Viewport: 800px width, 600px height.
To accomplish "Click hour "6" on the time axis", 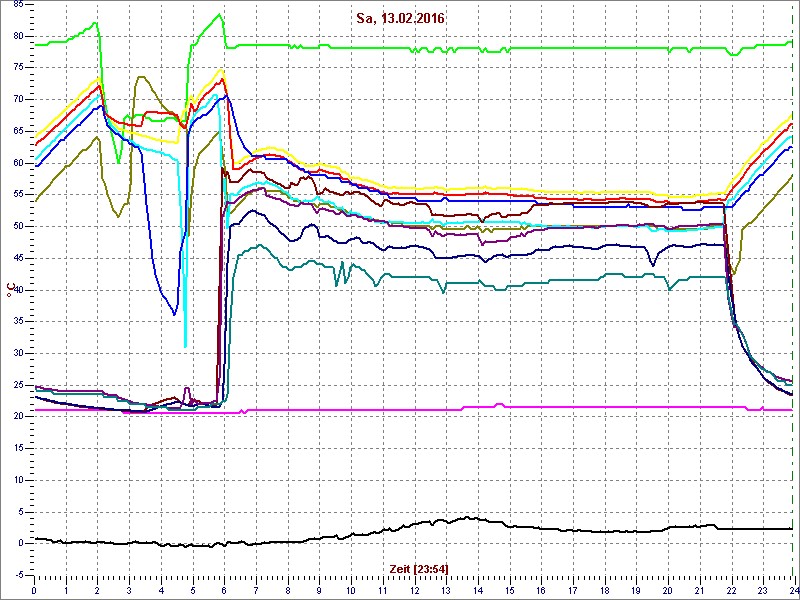I will tap(224, 591).
